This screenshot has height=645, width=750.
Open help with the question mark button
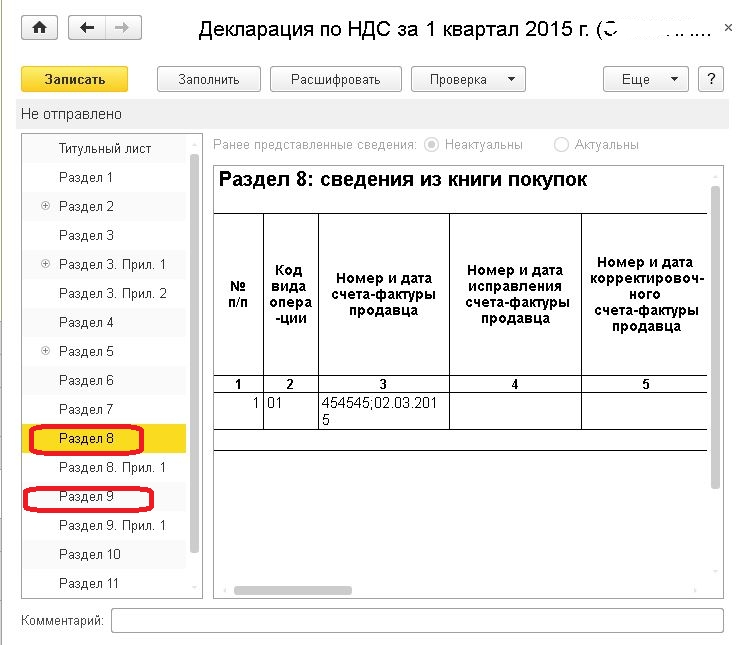pos(710,80)
